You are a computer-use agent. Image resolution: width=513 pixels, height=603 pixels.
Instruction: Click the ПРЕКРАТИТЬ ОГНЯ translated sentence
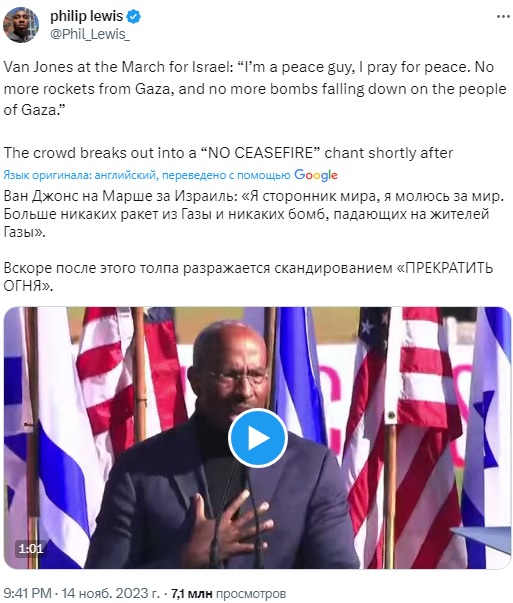pyautogui.click(x=248, y=277)
